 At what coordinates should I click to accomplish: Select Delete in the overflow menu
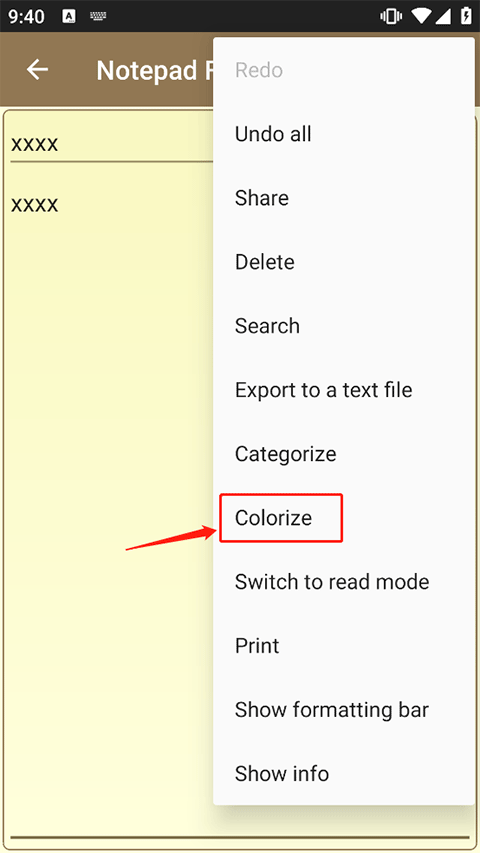click(x=344, y=262)
